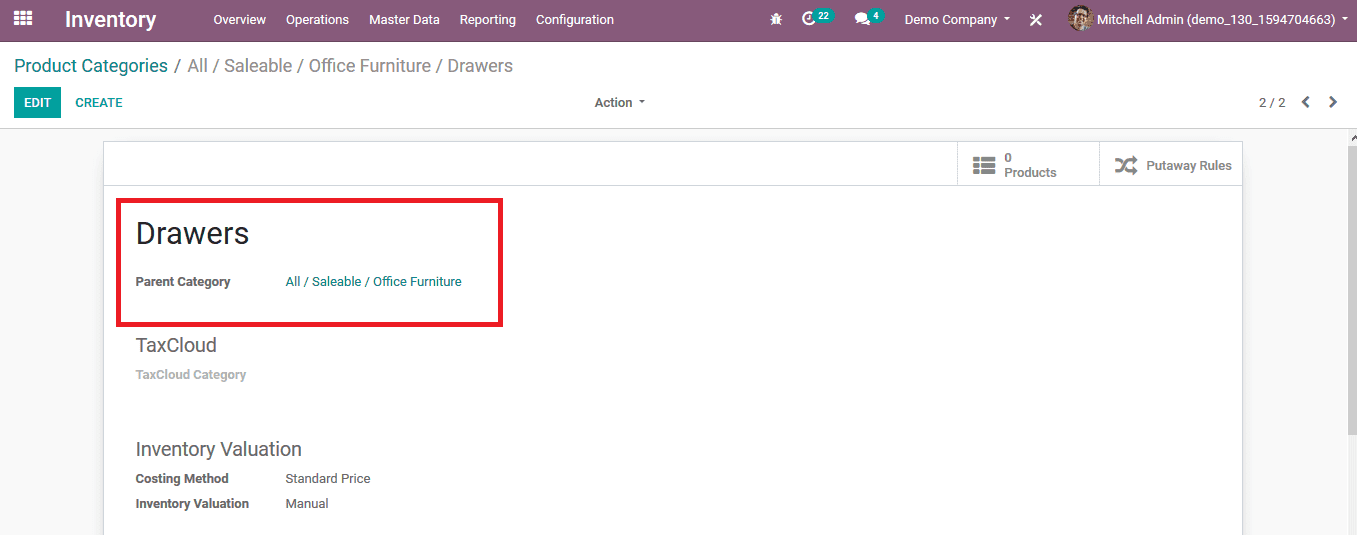Click the Manual valuation value
1357x535 pixels.
[307, 504]
